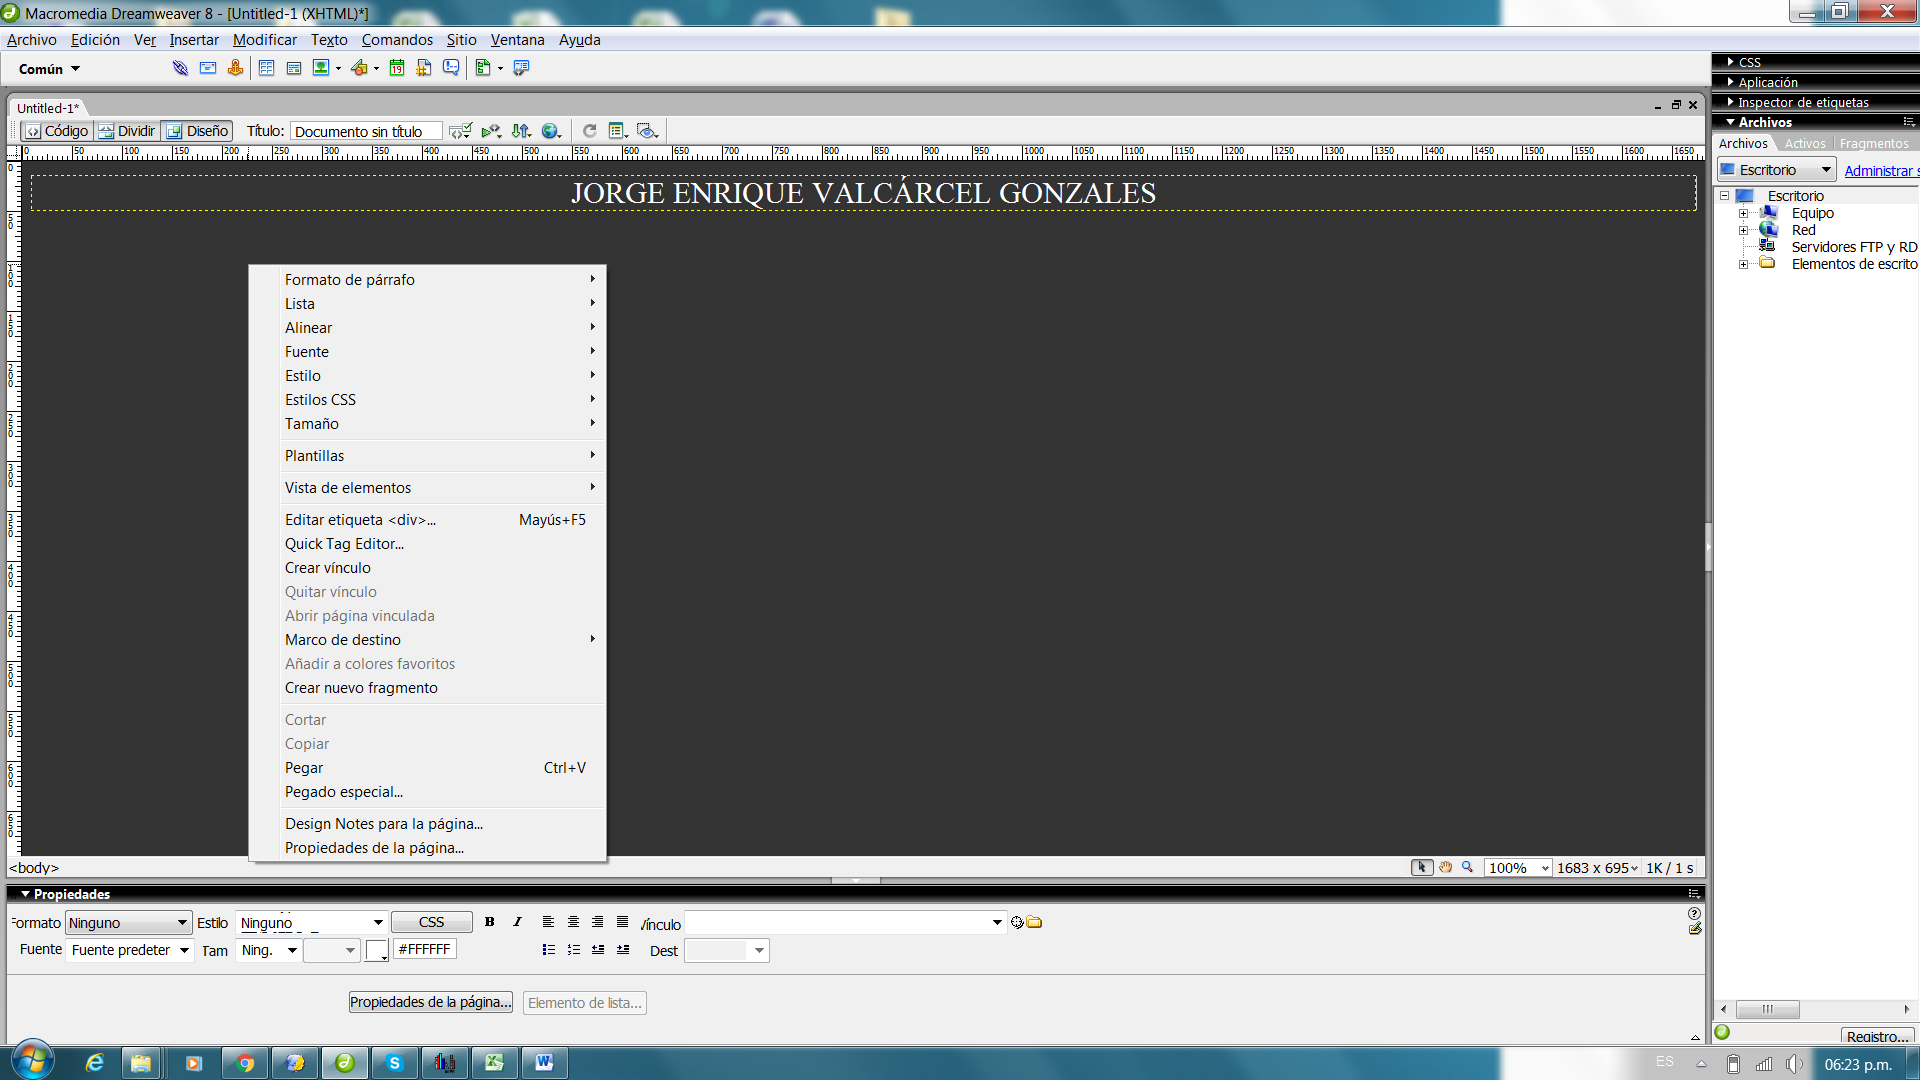1920x1080 pixels.
Task: Expand the CSS panel group
Action: [1749, 62]
